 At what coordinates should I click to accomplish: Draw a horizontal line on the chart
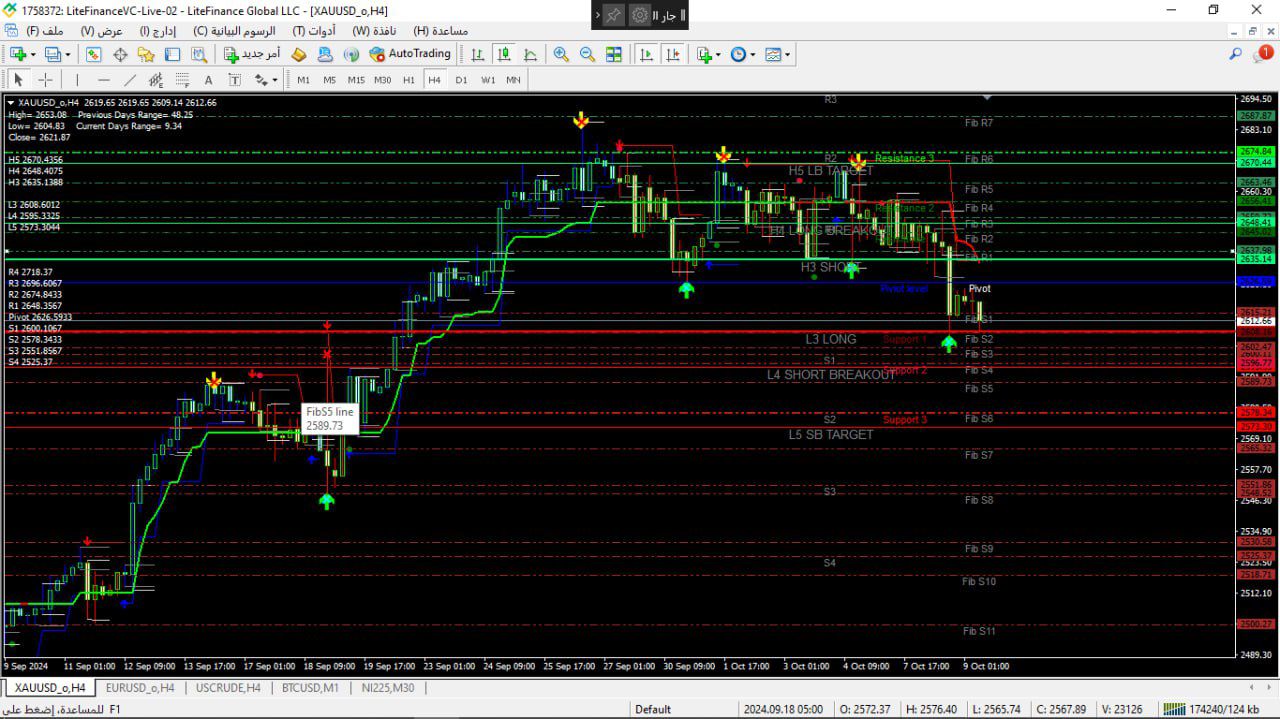[104, 80]
